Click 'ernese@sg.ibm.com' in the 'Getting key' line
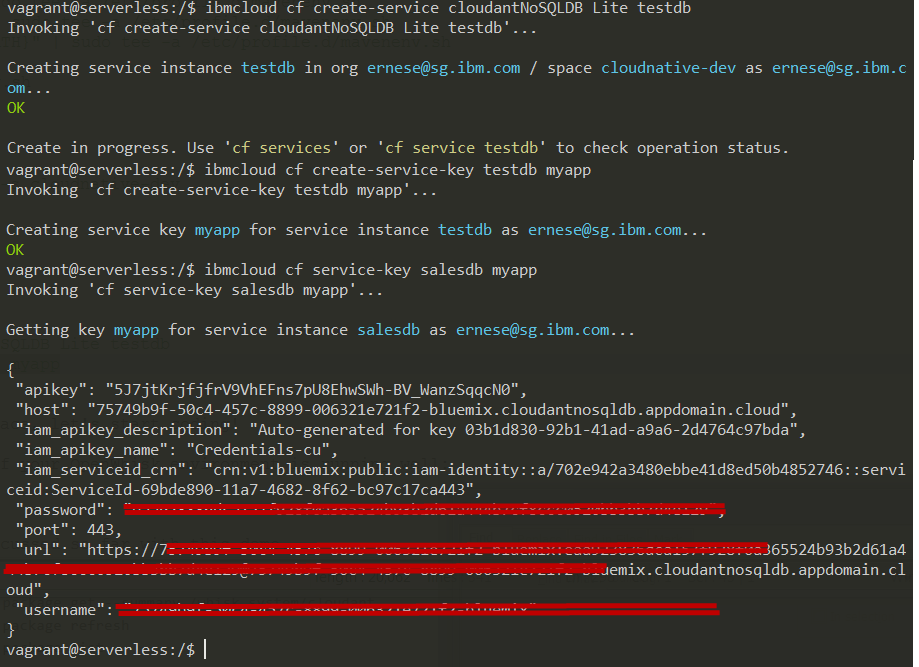 [x=532, y=330]
